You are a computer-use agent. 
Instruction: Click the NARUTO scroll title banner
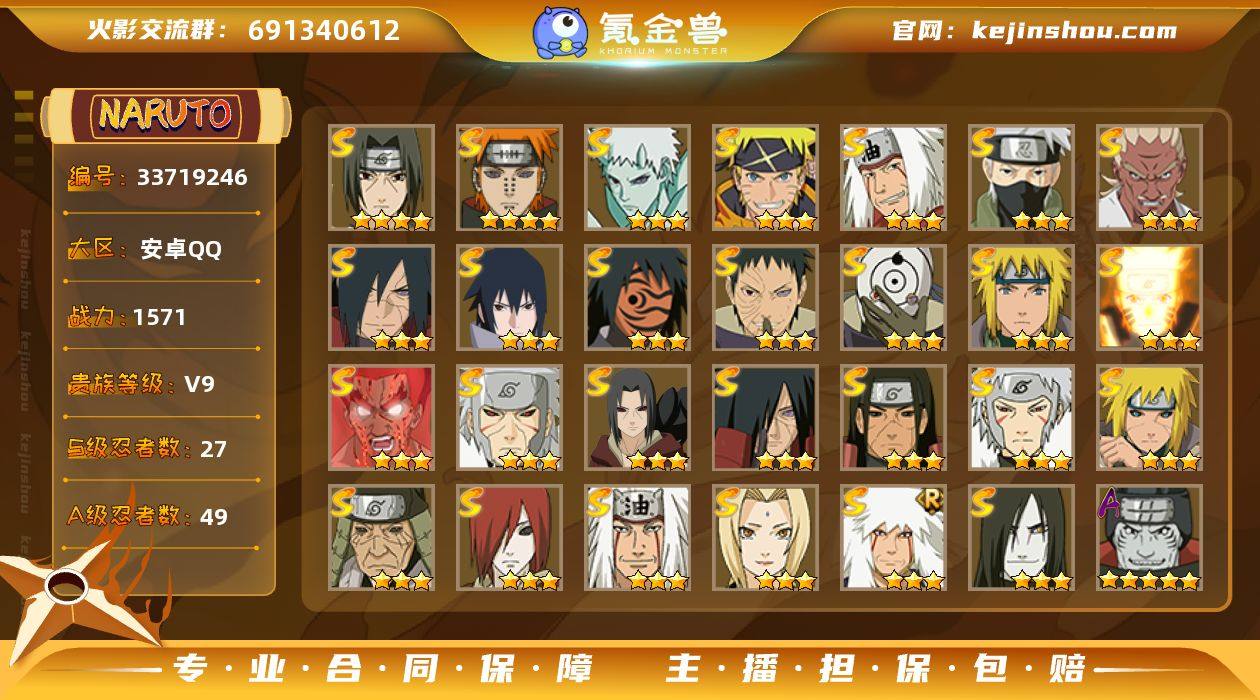[166, 115]
